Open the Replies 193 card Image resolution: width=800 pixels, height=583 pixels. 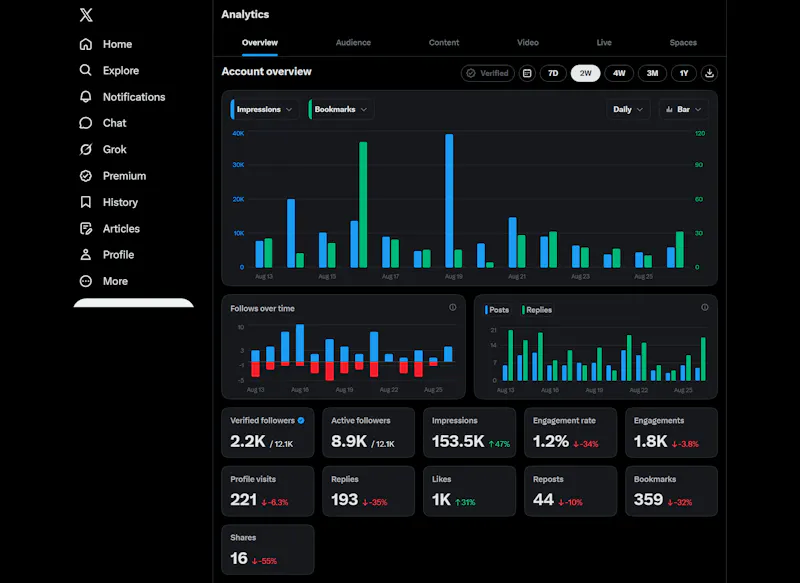click(x=369, y=491)
